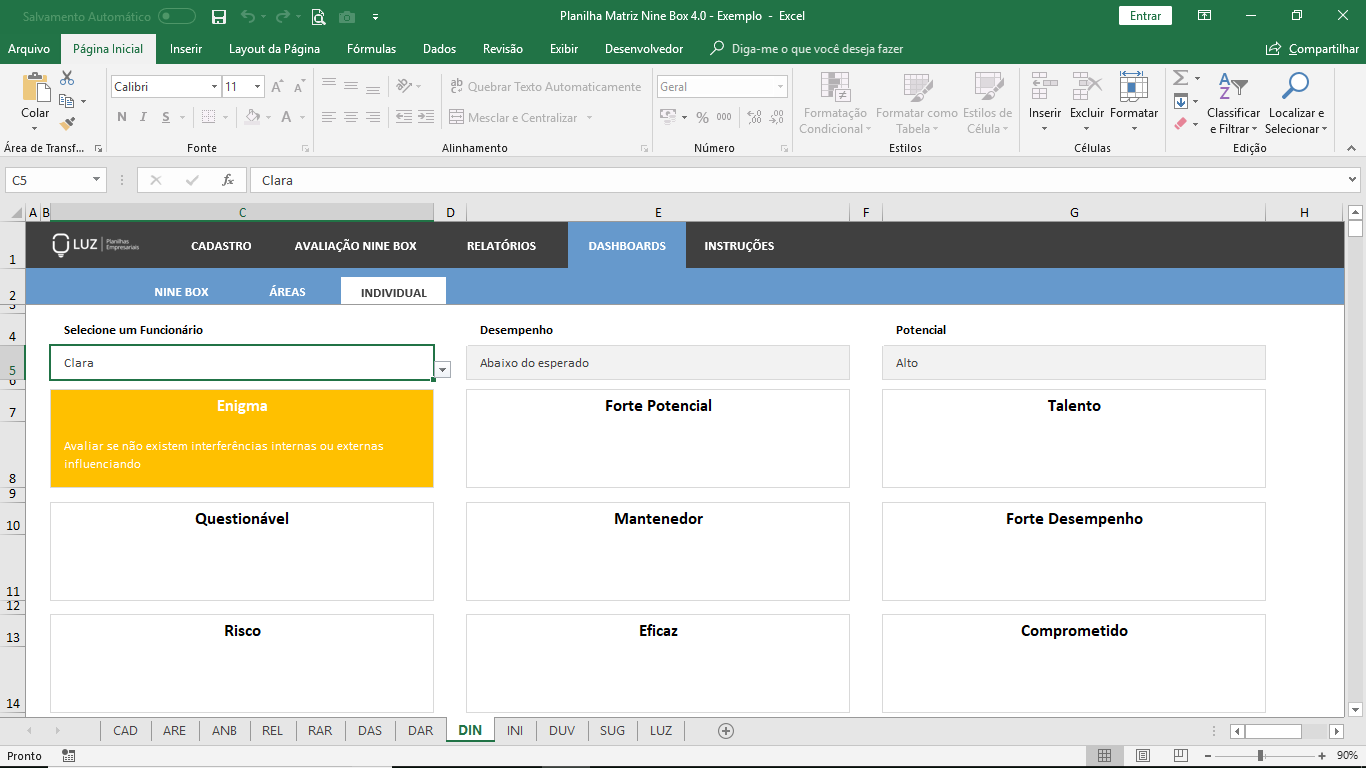The width and height of the screenshot is (1366, 768).
Task: Go to AVALIAÇÃO NINE BOX navigation link
Action: pos(355,246)
